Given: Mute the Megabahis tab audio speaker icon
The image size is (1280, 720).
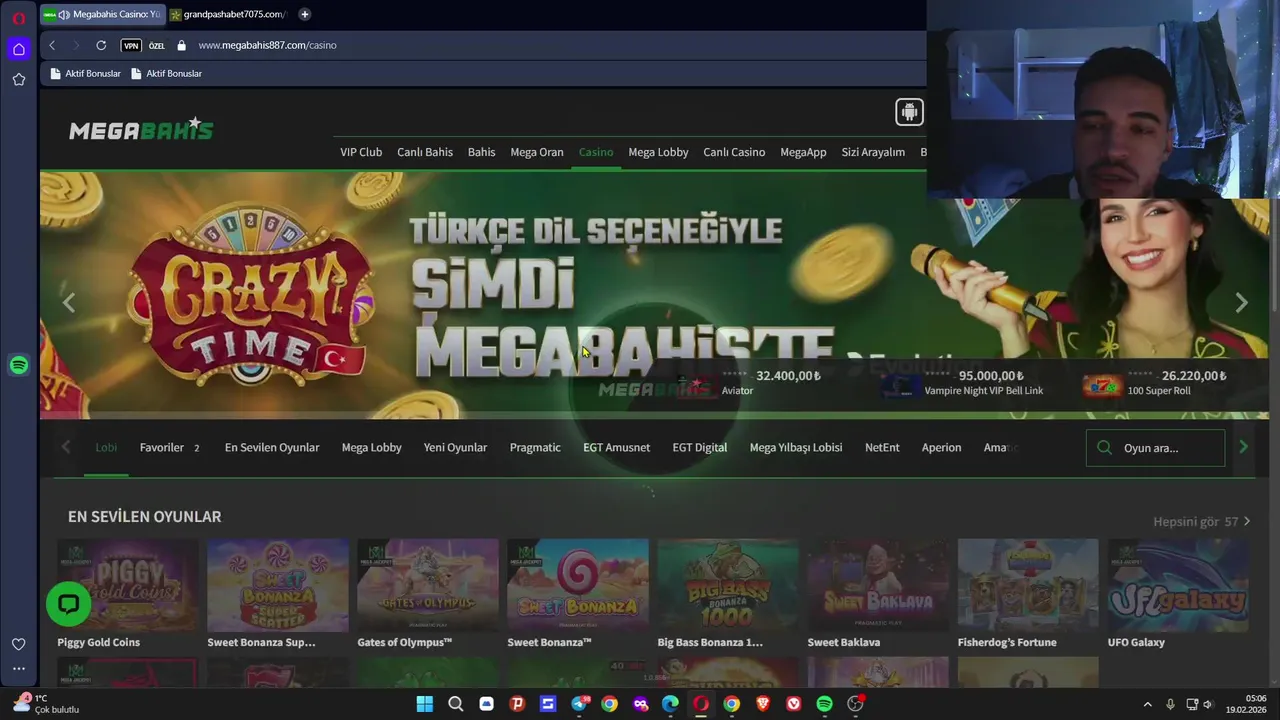Looking at the screenshot, I should pos(64,14).
